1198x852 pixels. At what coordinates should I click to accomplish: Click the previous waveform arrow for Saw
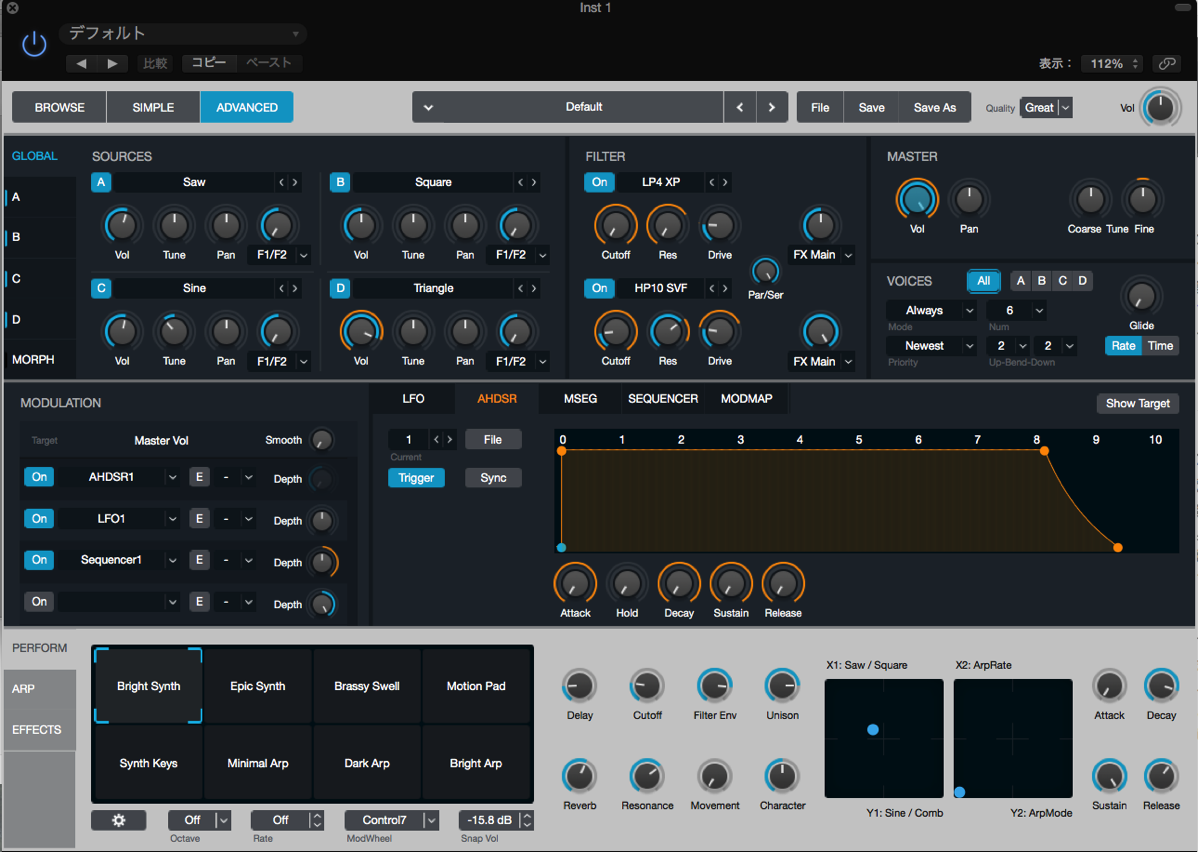tap(281, 182)
